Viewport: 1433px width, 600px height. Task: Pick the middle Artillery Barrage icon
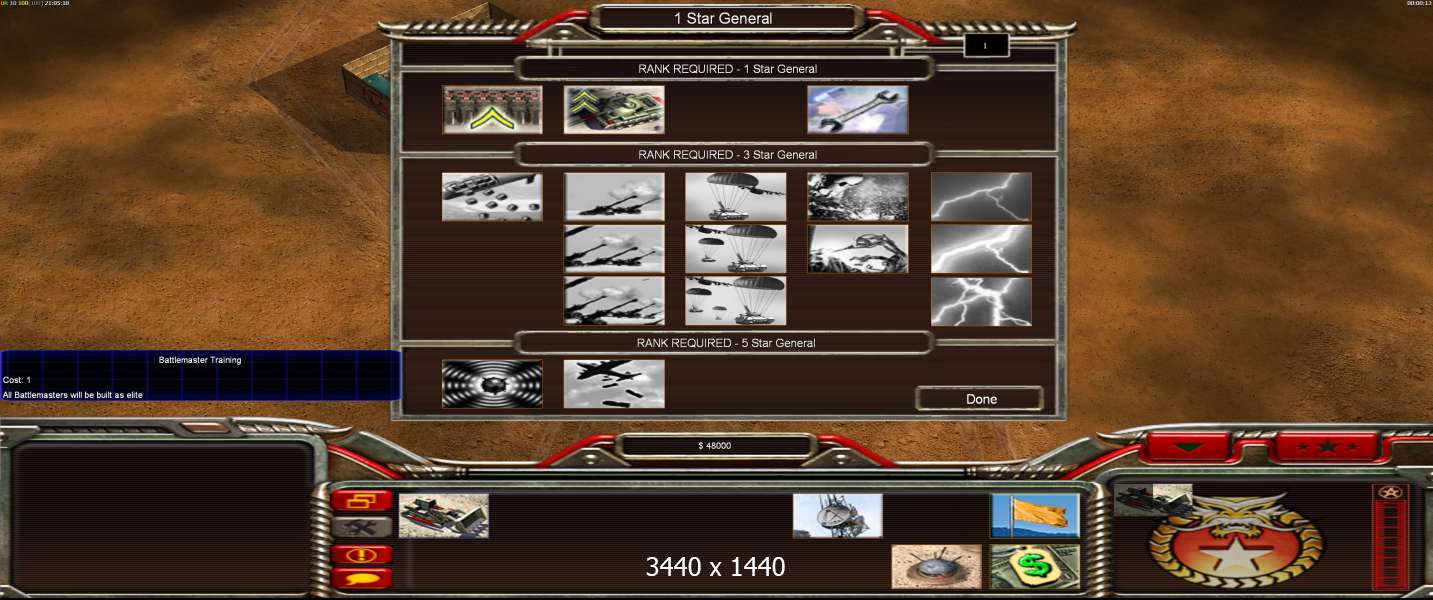tap(614, 248)
